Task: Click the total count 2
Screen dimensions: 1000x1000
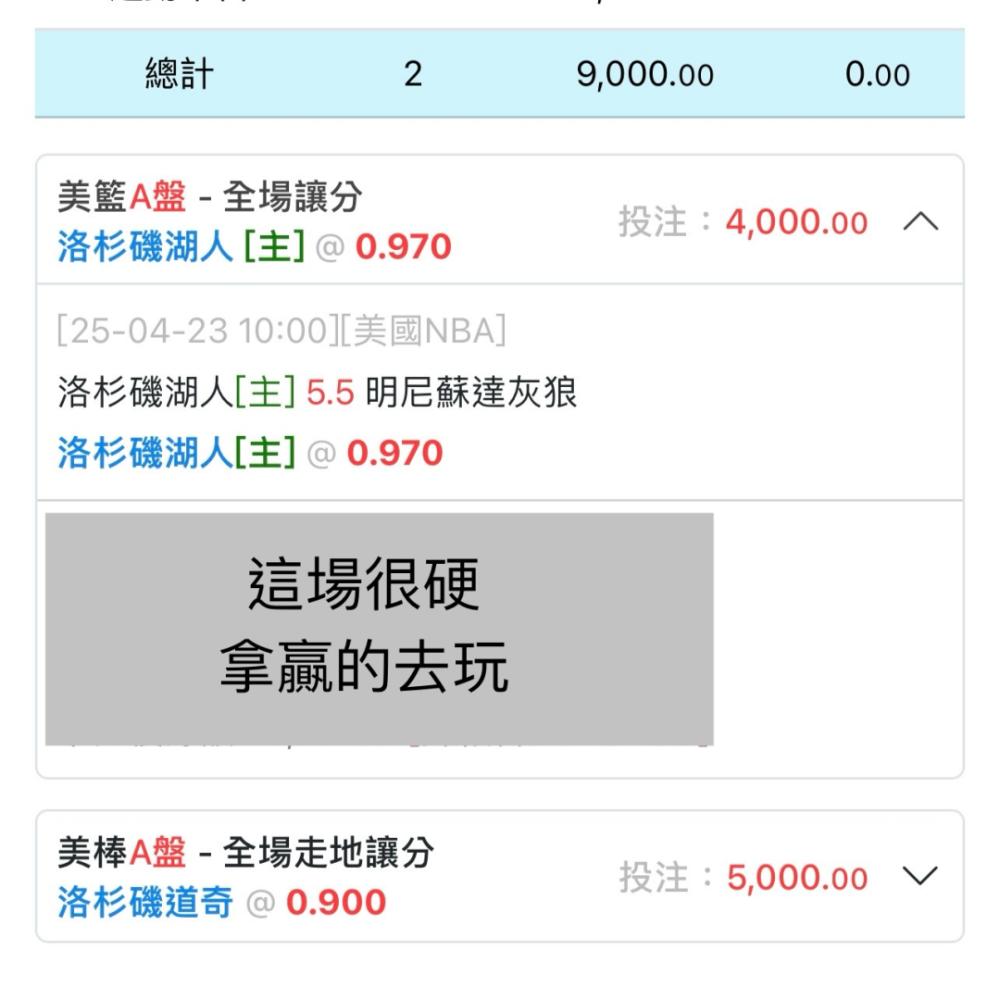Action: tap(413, 74)
